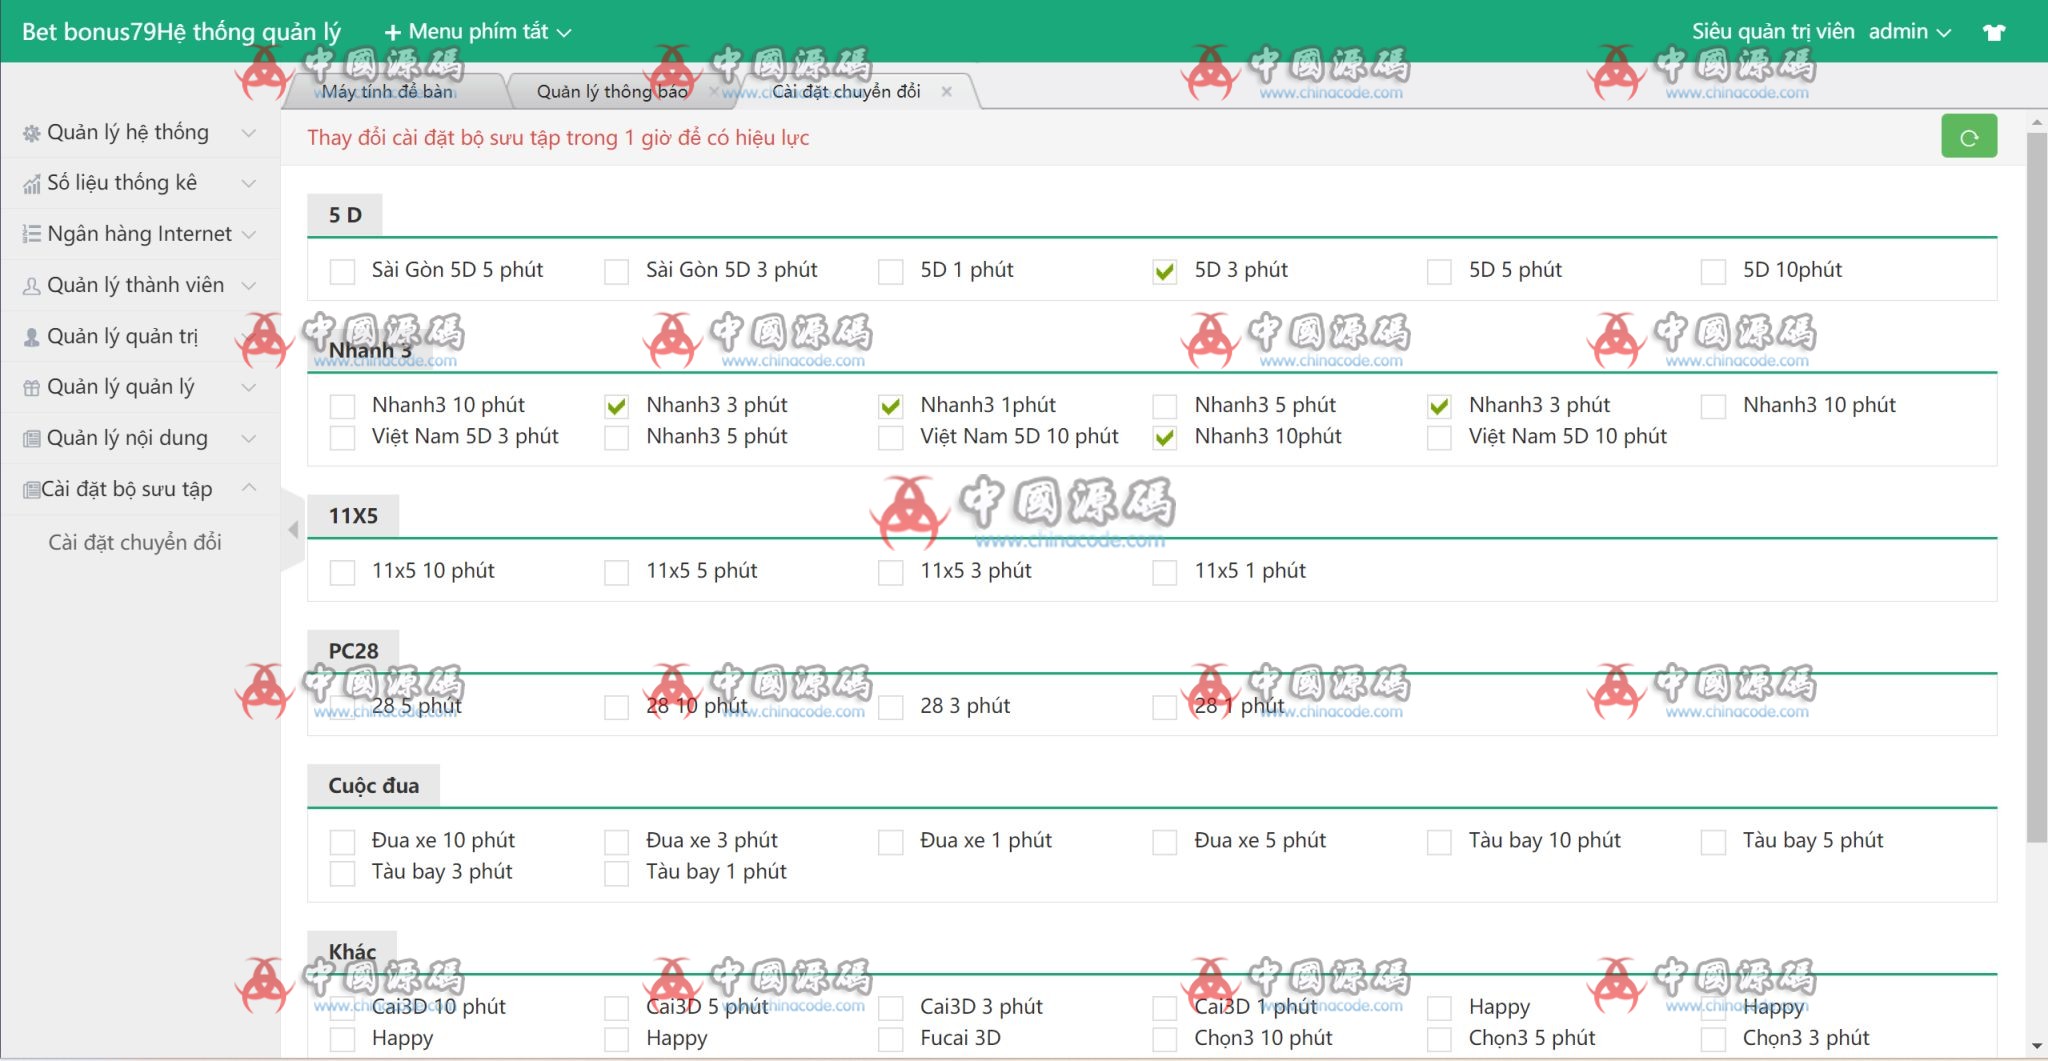Click the chart icon beside Số liệu thống kê
This screenshot has width=2048, height=1061.
pos(32,184)
